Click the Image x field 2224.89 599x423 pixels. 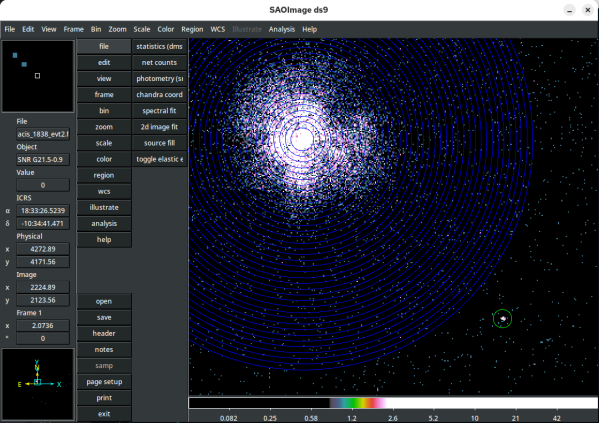coord(43,287)
